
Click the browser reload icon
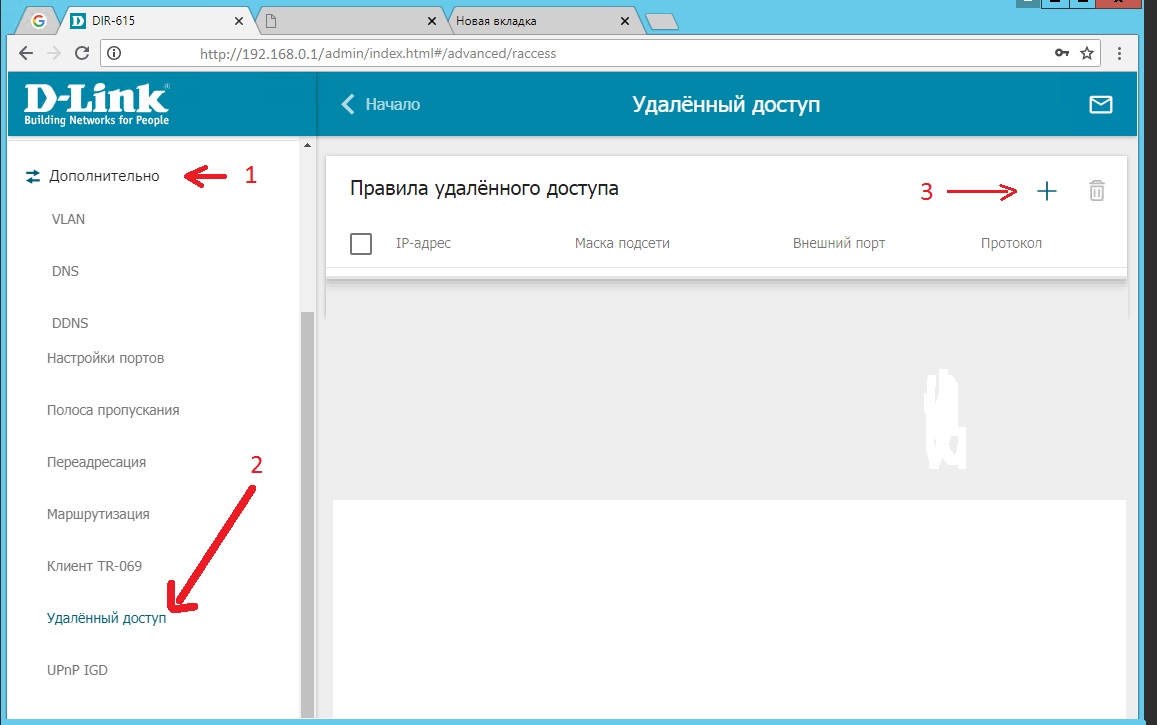click(82, 53)
